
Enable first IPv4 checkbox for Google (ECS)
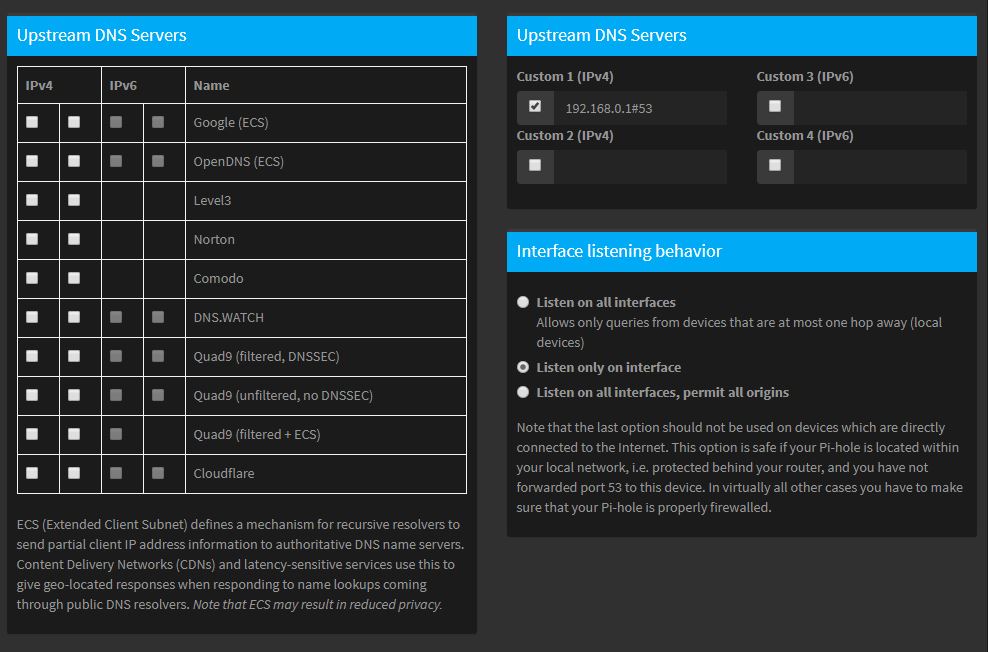coord(32,122)
